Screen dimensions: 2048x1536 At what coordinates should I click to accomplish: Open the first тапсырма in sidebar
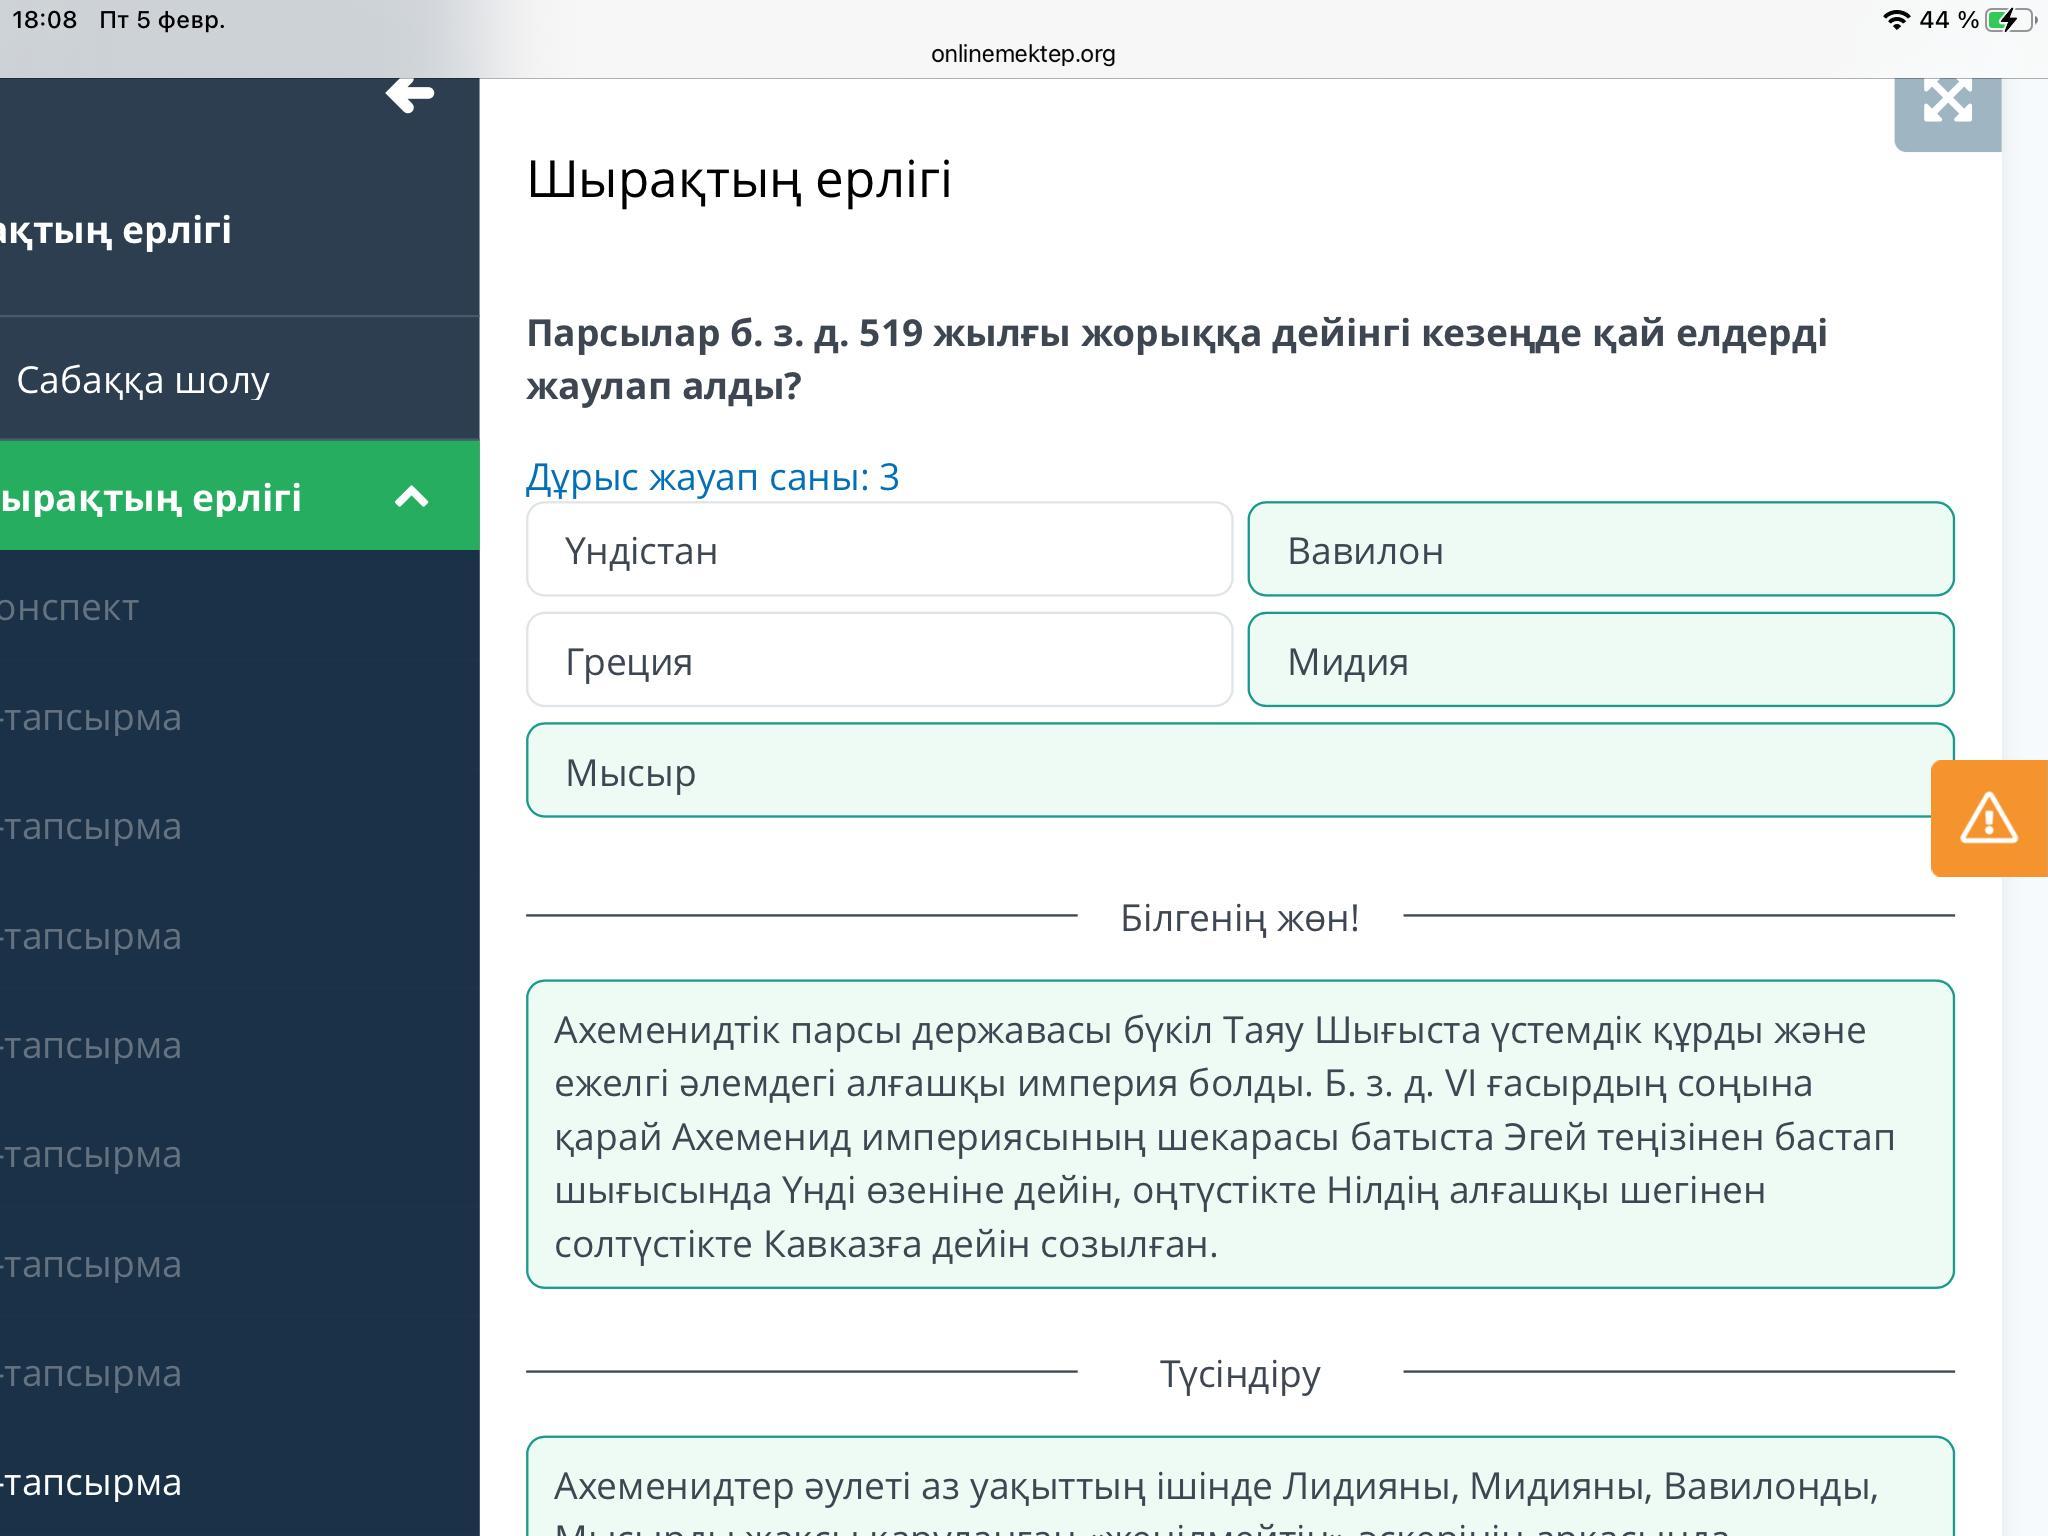pos(92,717)
